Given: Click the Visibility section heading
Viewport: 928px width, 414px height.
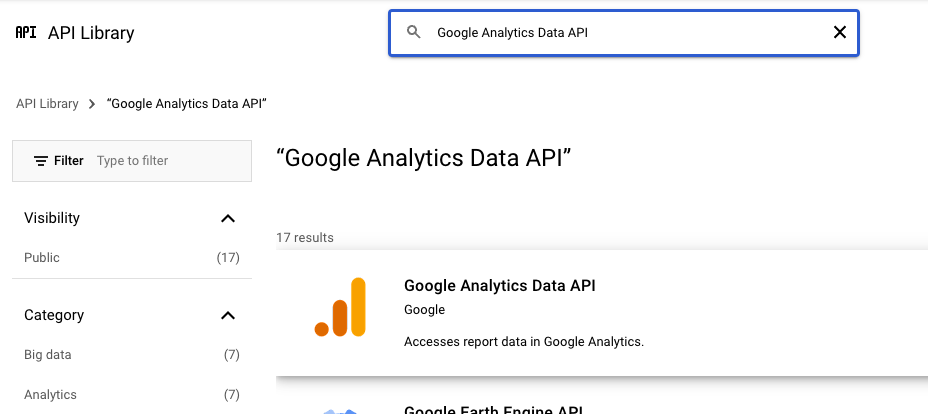Looking at the screenshot, I should point(52,218).
